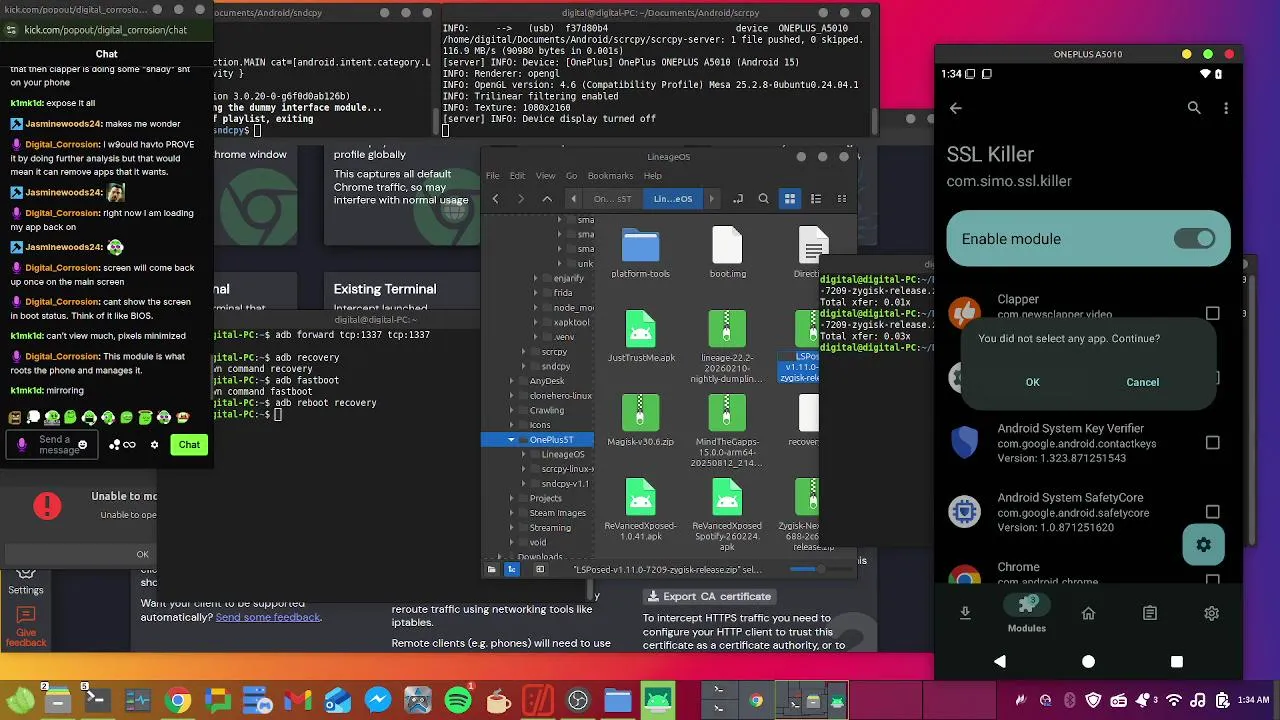This screenshot has height=720, width=1280.
Task: Tap the floating gear settings button
Action: coord(1204,545)
